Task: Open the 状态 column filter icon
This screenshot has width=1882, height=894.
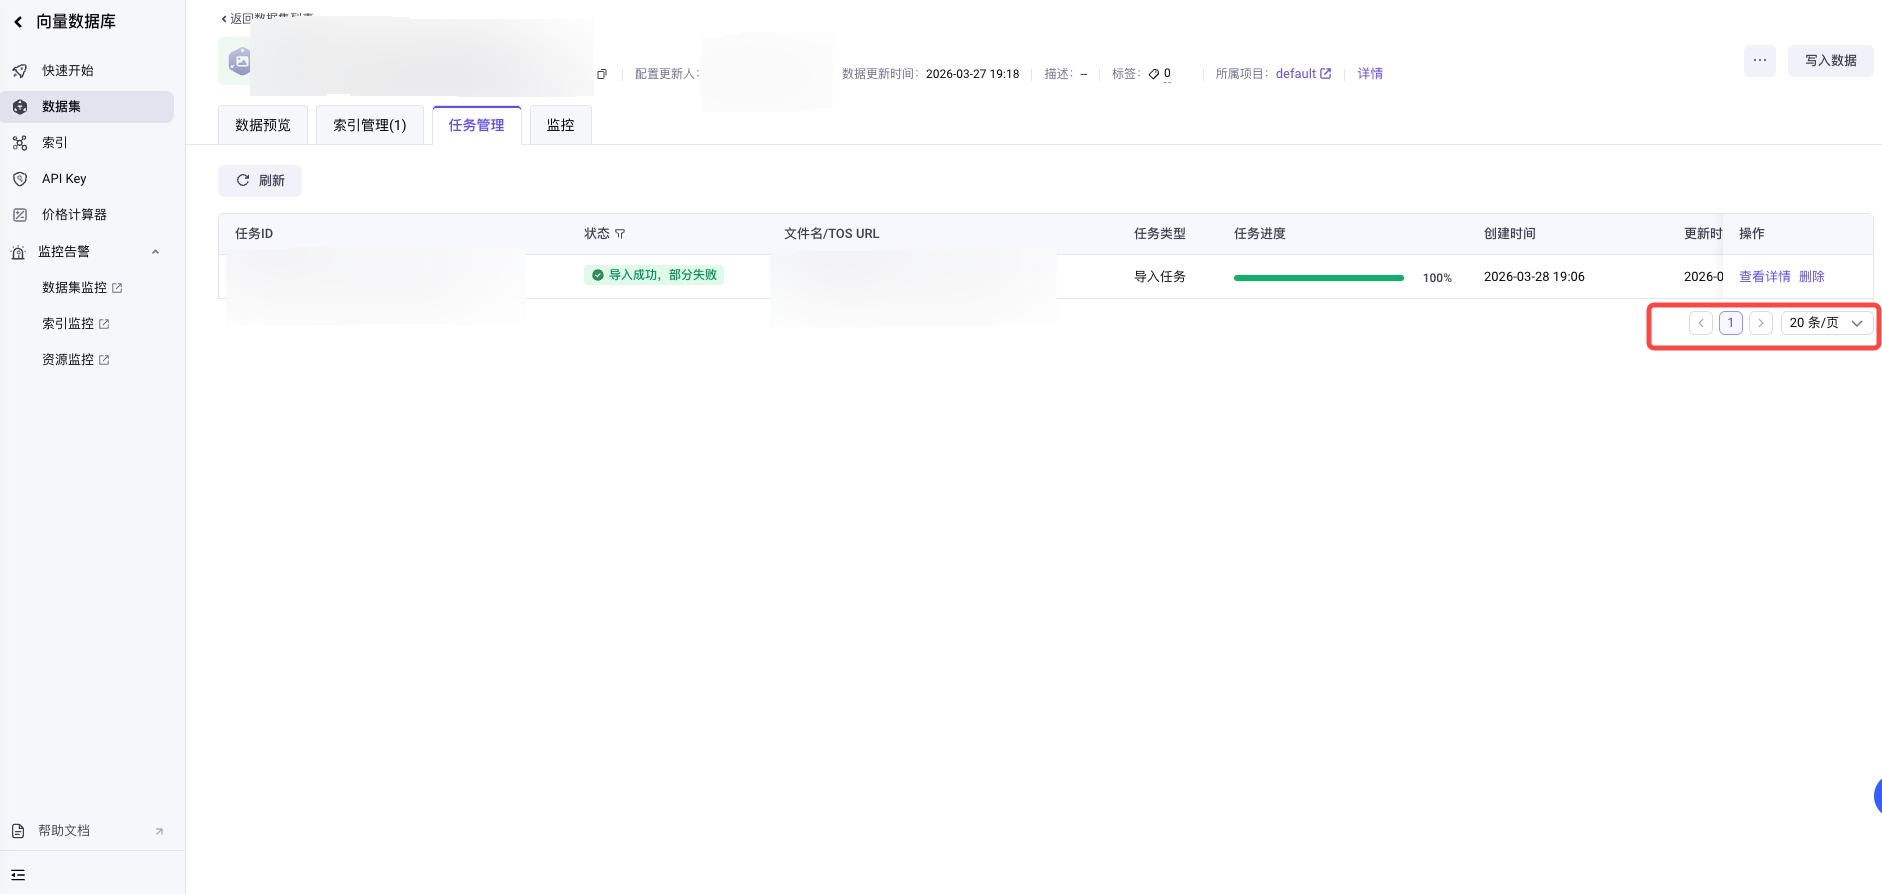Action: point(620,234)
